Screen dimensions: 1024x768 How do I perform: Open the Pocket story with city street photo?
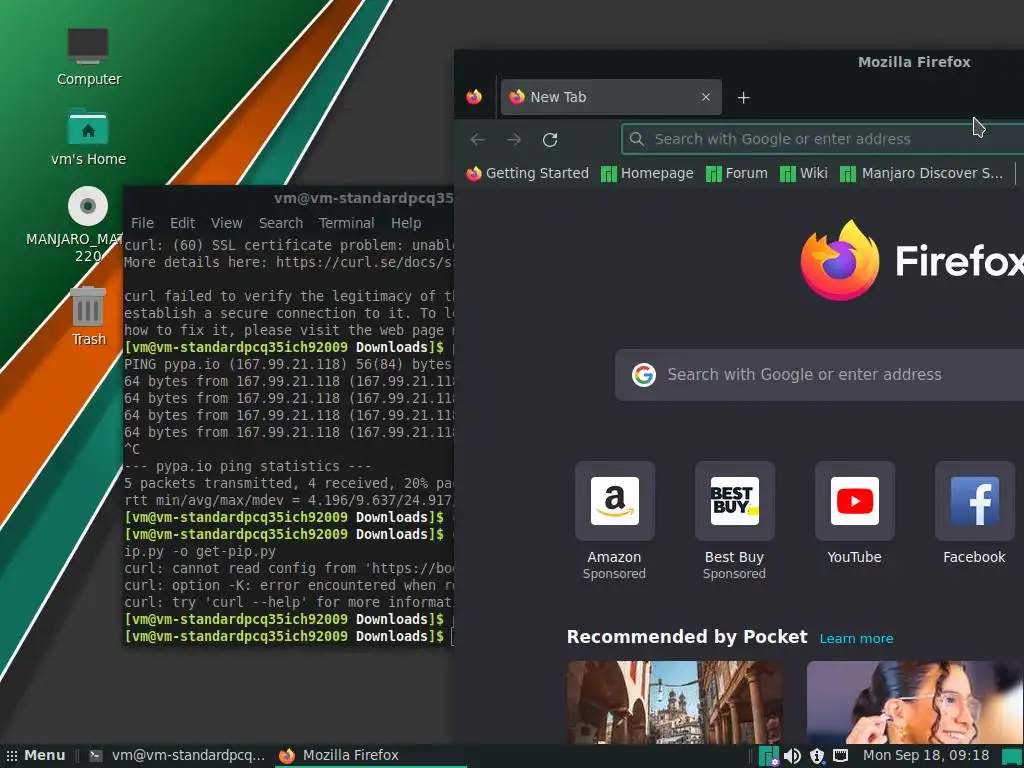tap(675, 702)
